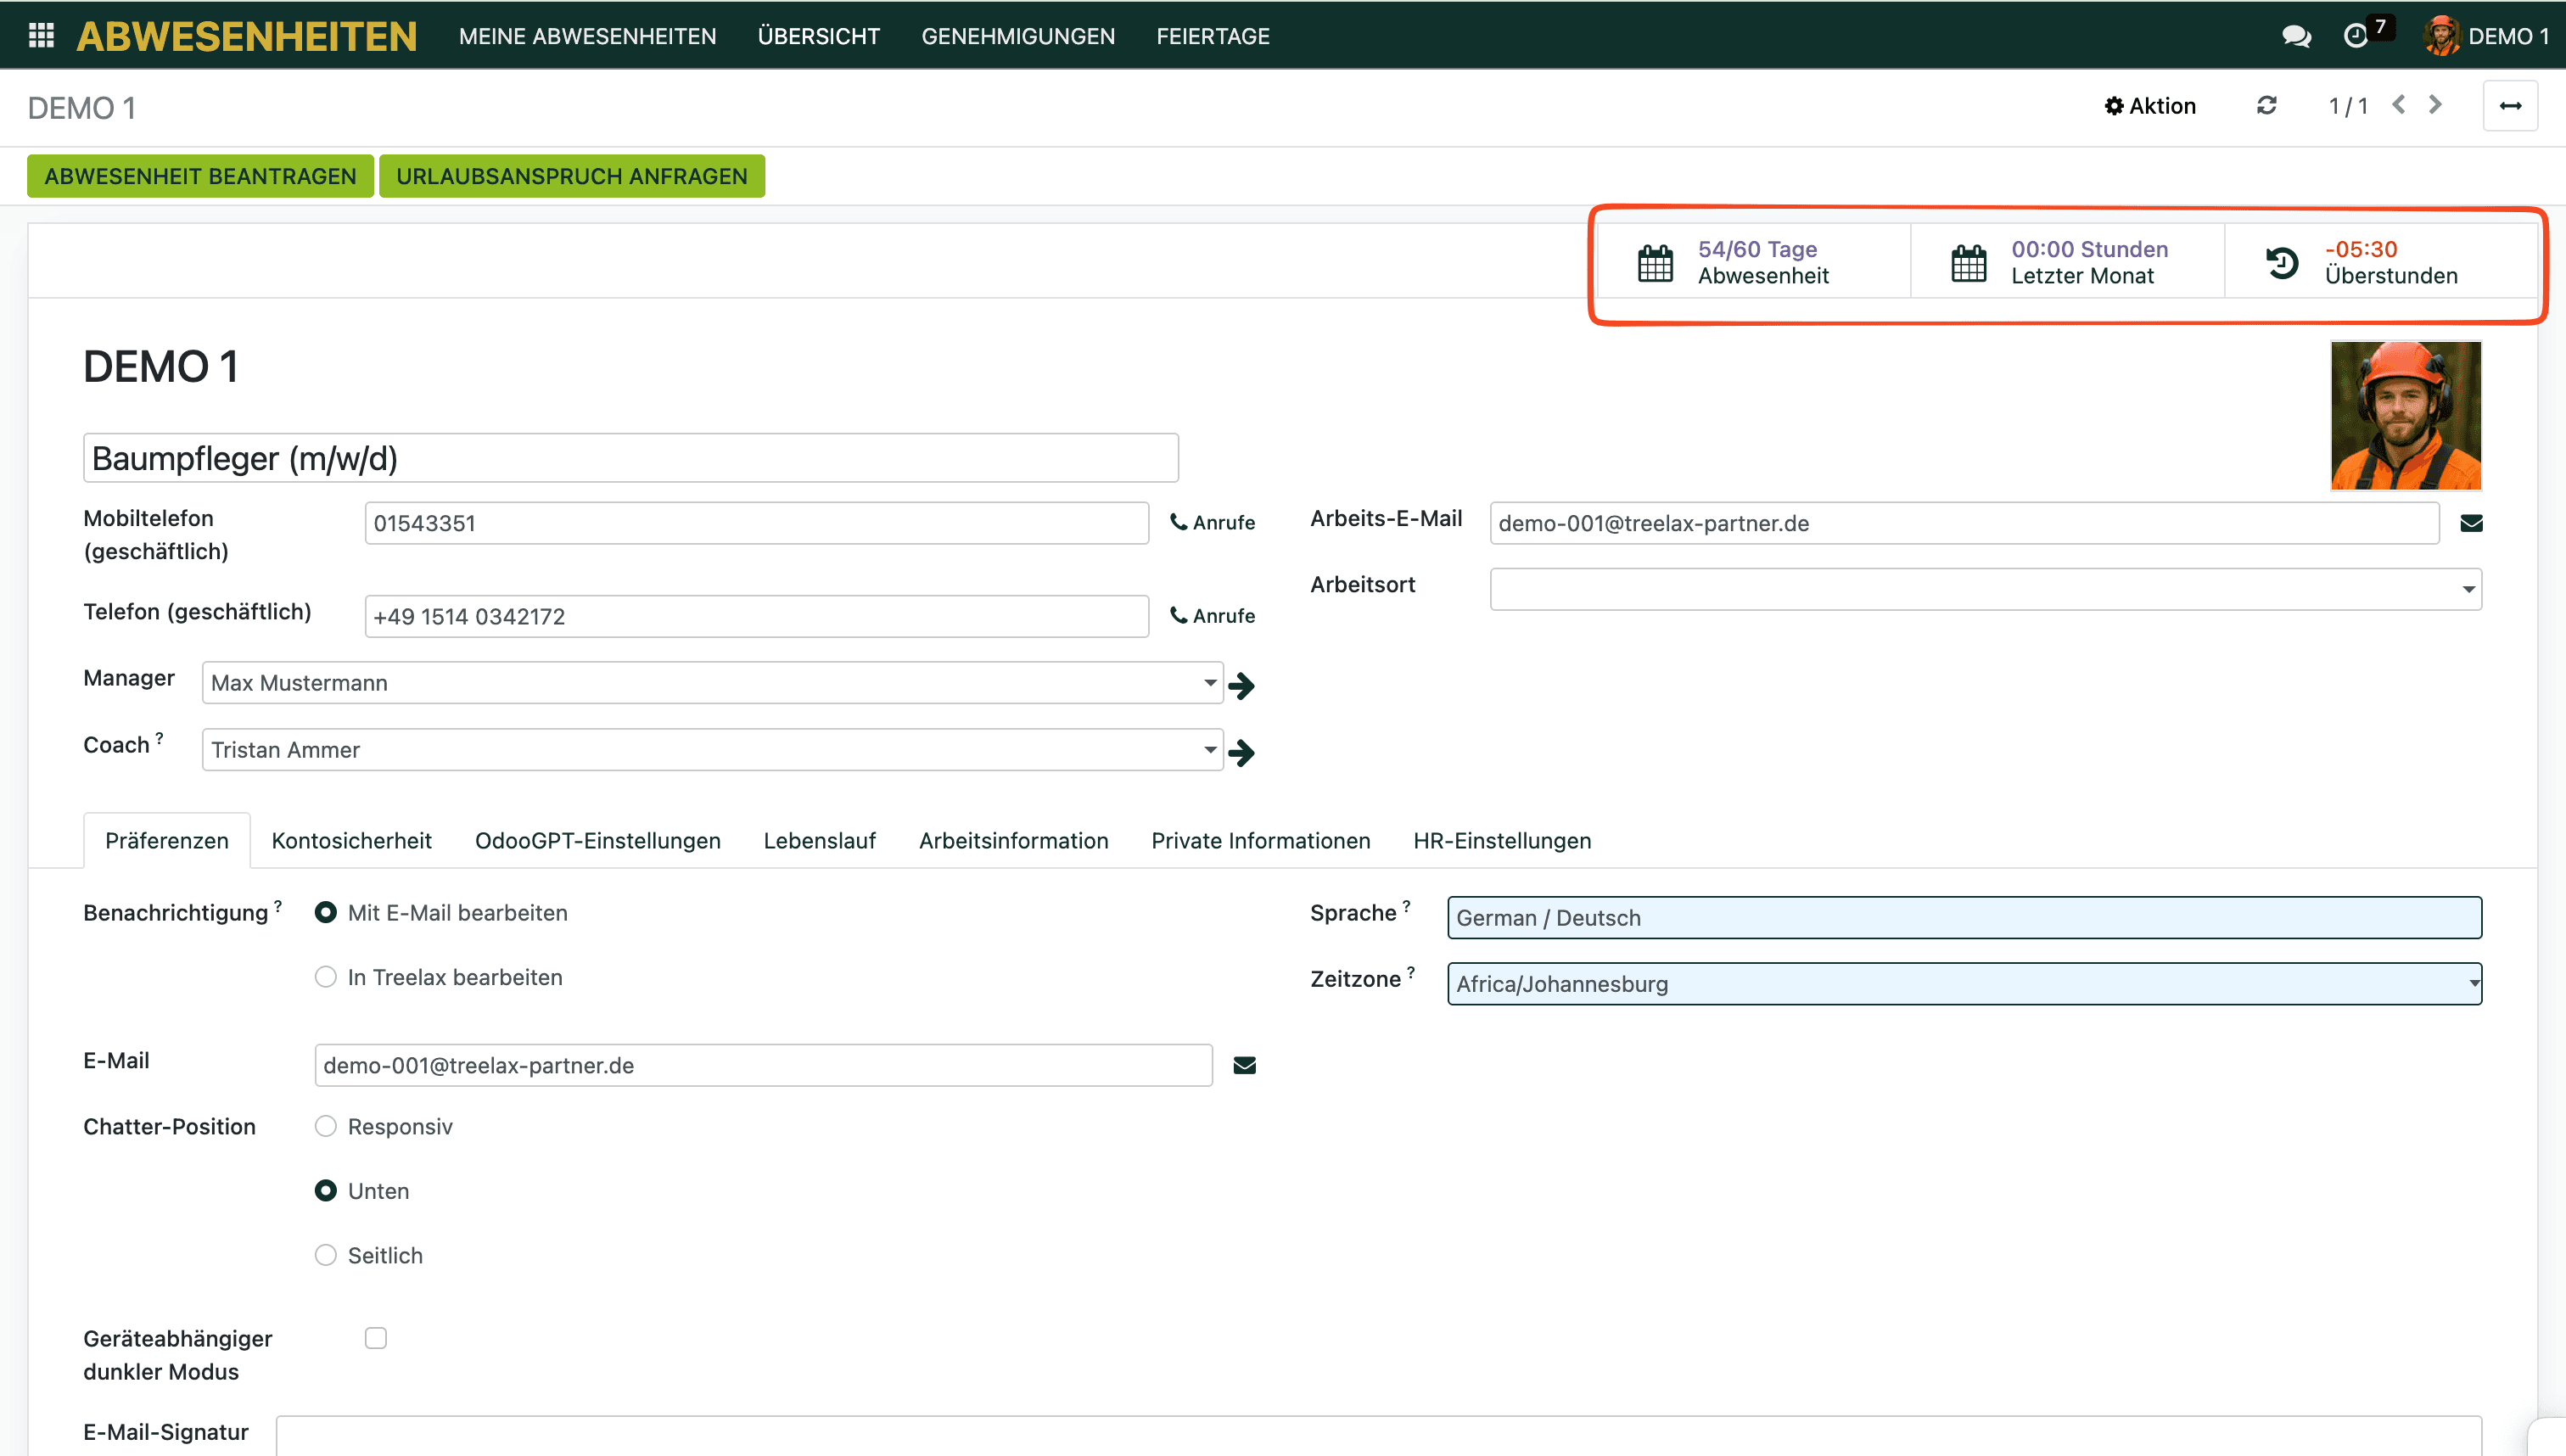
Task: Open the apps grid menu icon
Action: point(41,36)
